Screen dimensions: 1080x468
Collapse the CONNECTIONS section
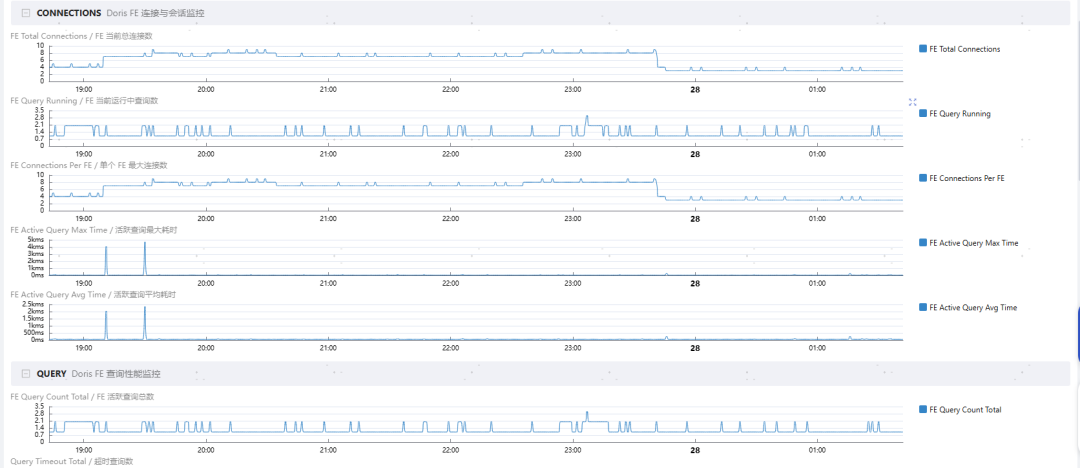click(26, 13)
